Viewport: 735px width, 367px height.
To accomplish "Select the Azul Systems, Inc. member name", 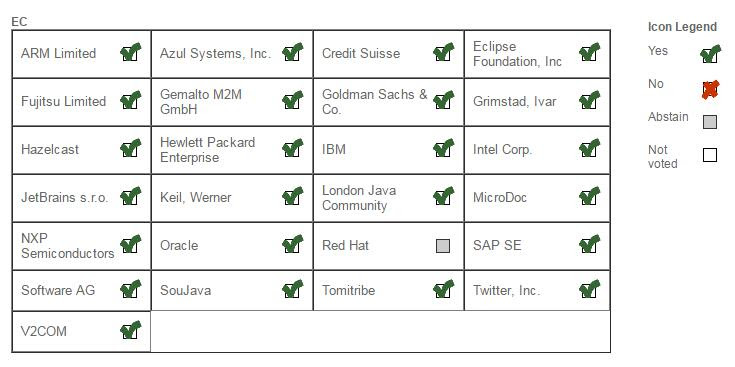I will pos(216,53).
